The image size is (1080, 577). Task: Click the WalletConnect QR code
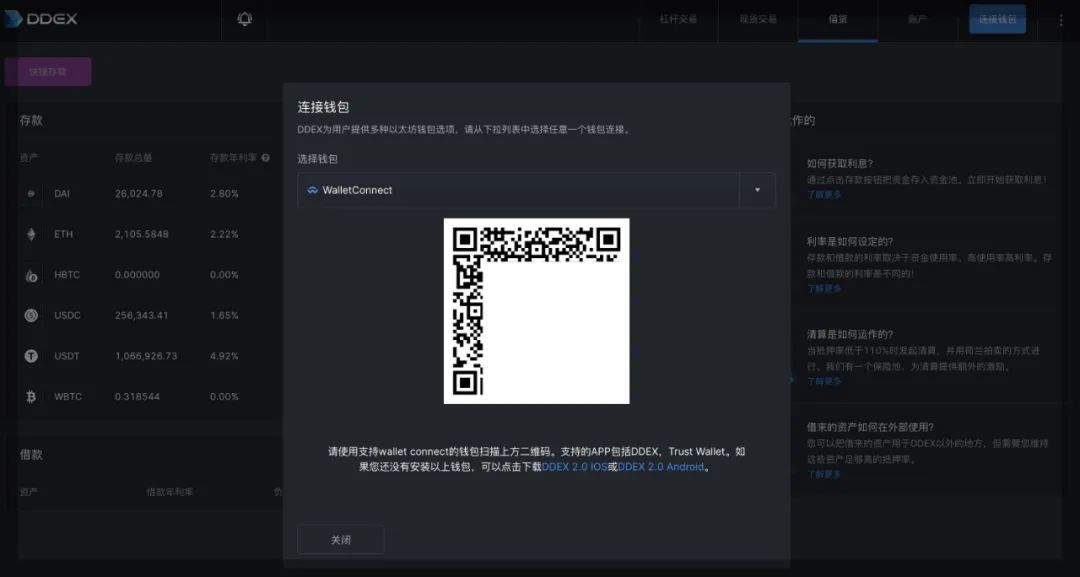537,310
